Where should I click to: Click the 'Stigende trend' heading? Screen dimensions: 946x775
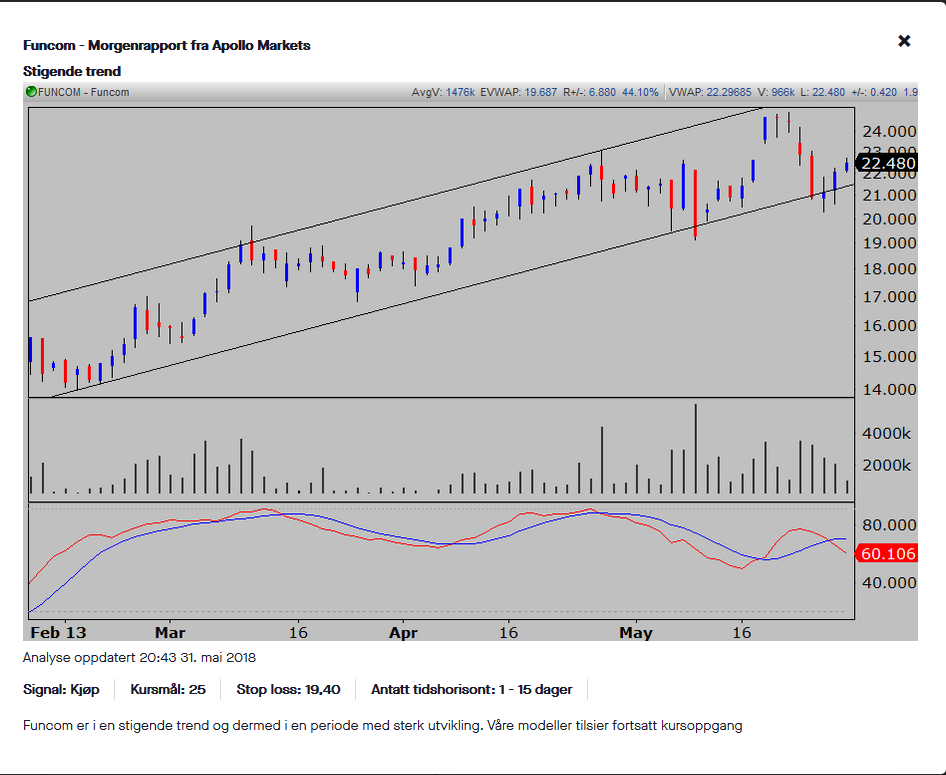[x=72, y=71]
